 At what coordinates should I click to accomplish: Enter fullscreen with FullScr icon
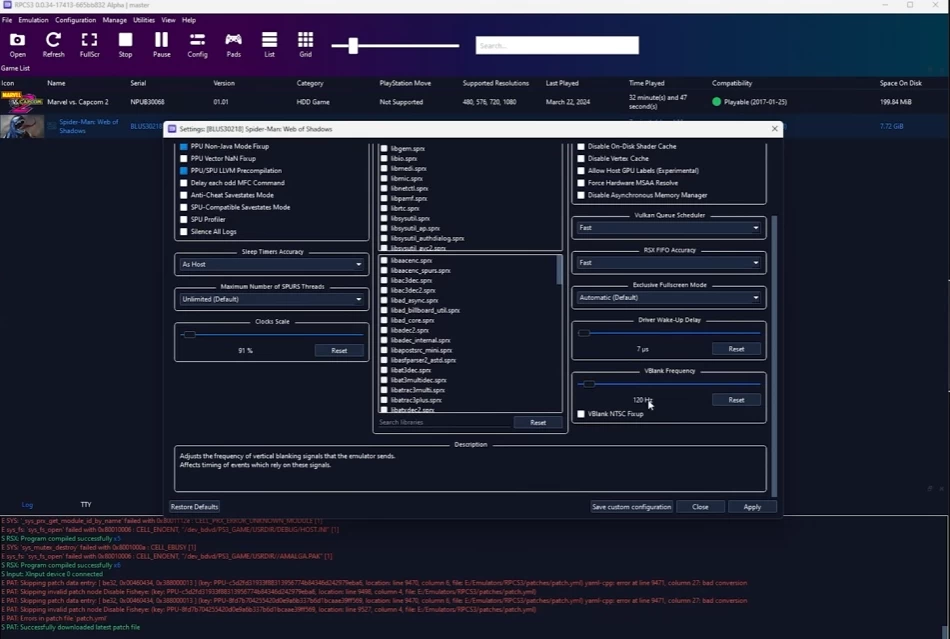tap(89, 43)
